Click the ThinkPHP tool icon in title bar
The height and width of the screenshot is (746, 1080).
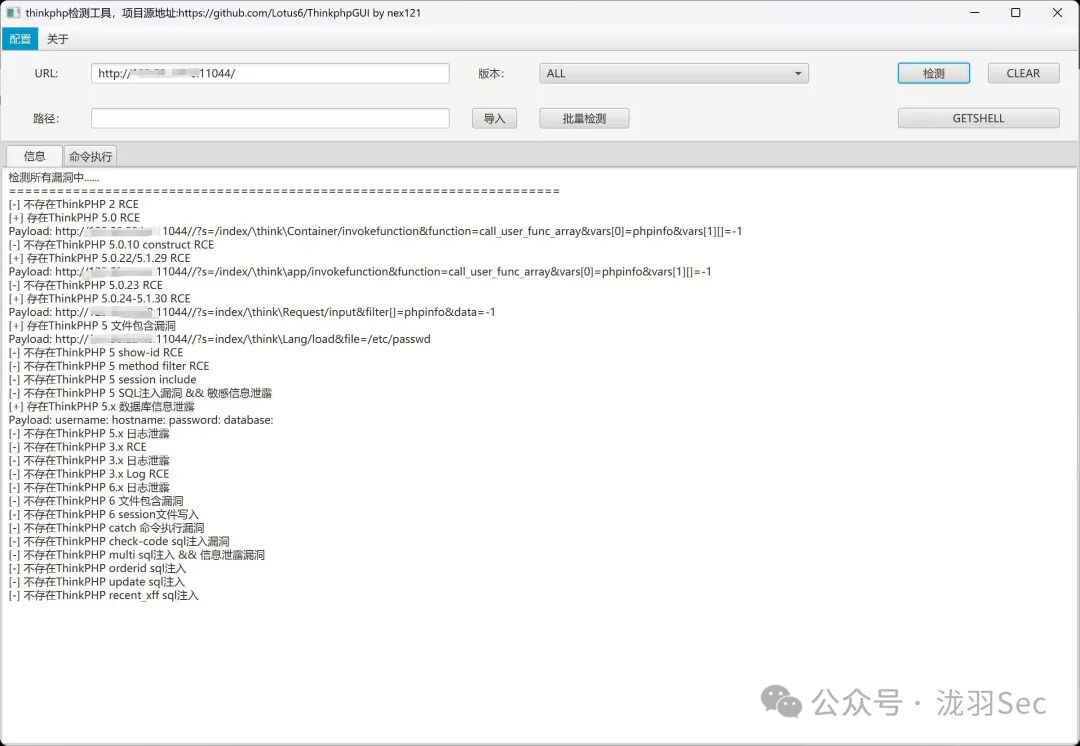click(11, 13)
